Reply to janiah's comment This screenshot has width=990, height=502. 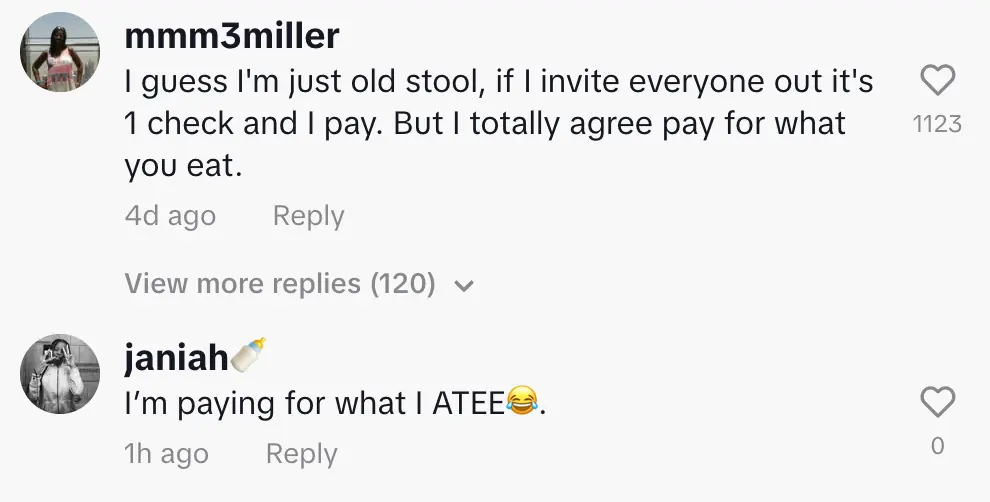pos(301,454)
